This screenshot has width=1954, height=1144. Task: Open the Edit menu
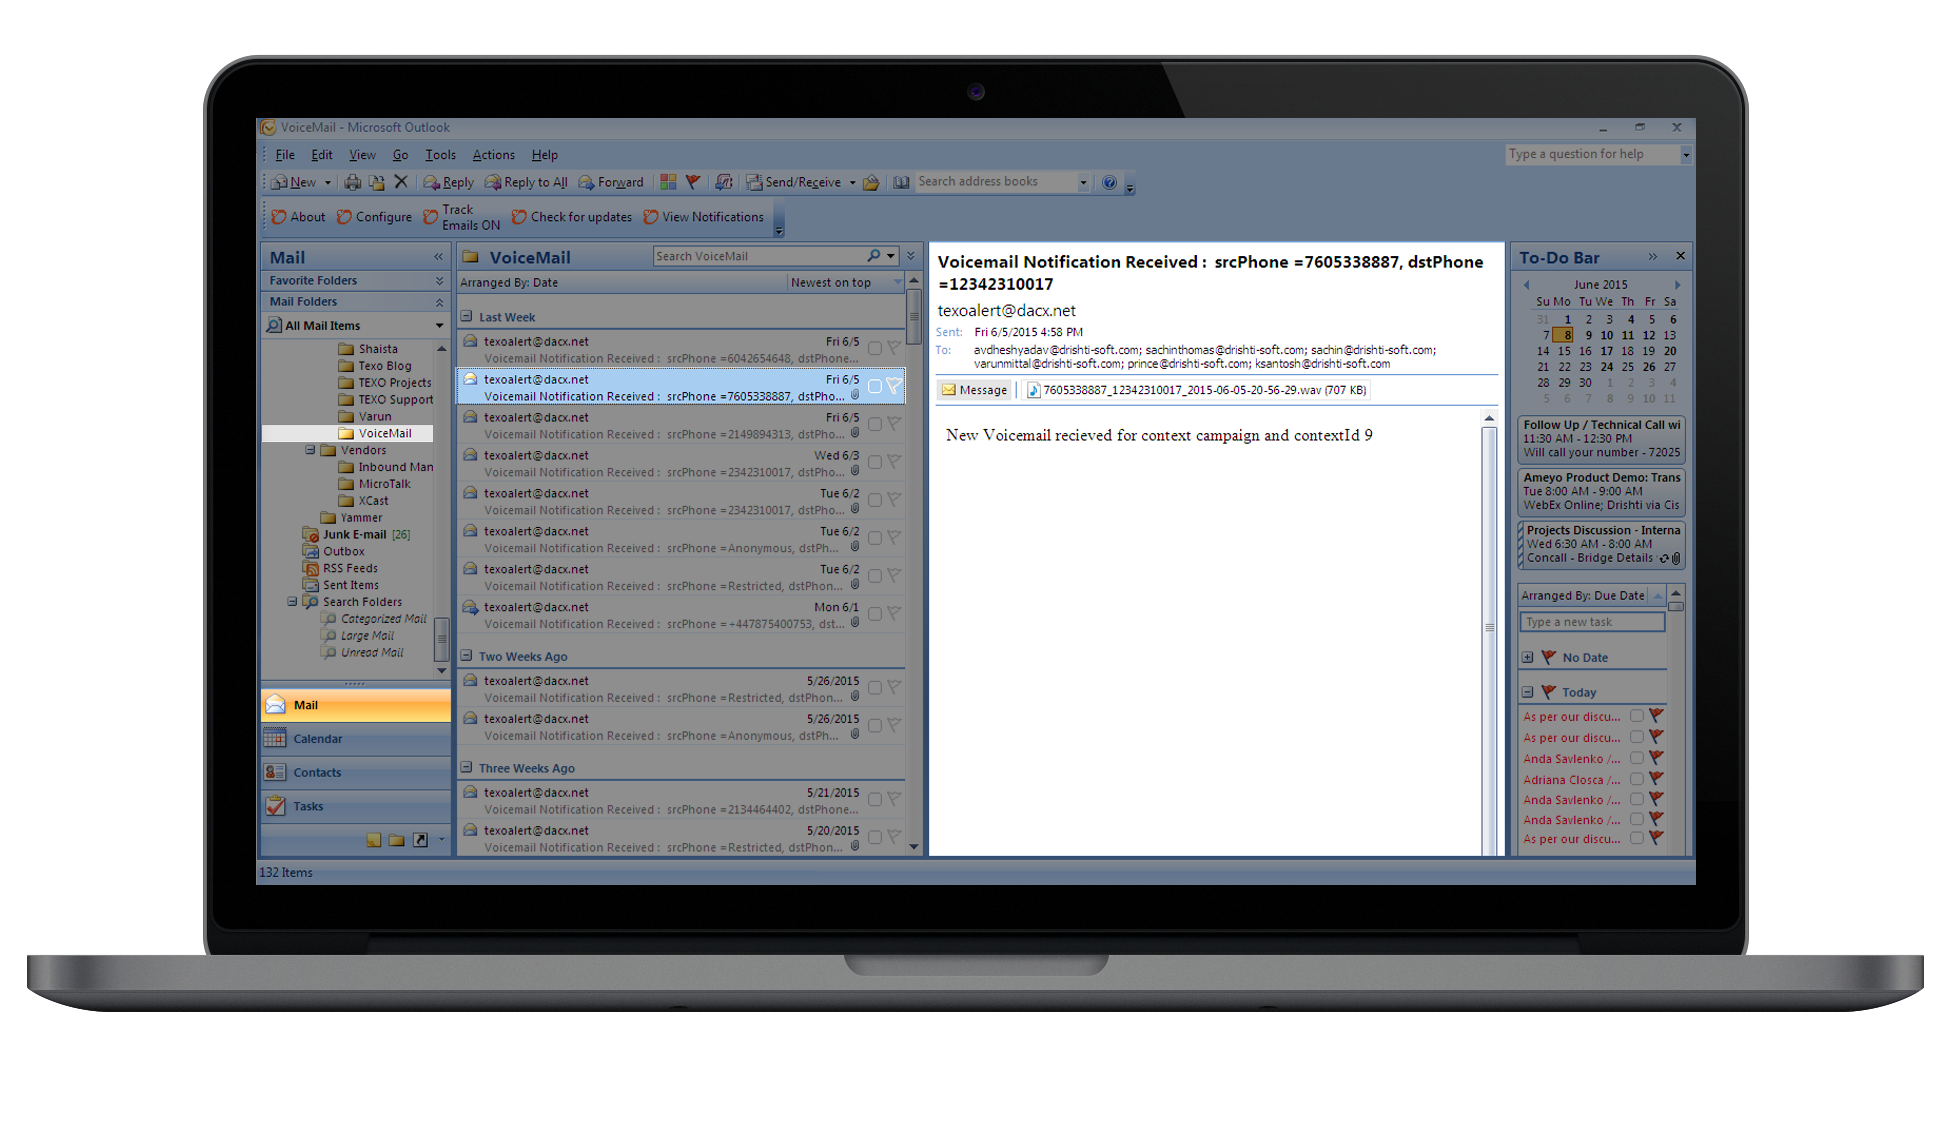[x=321, y=155]
